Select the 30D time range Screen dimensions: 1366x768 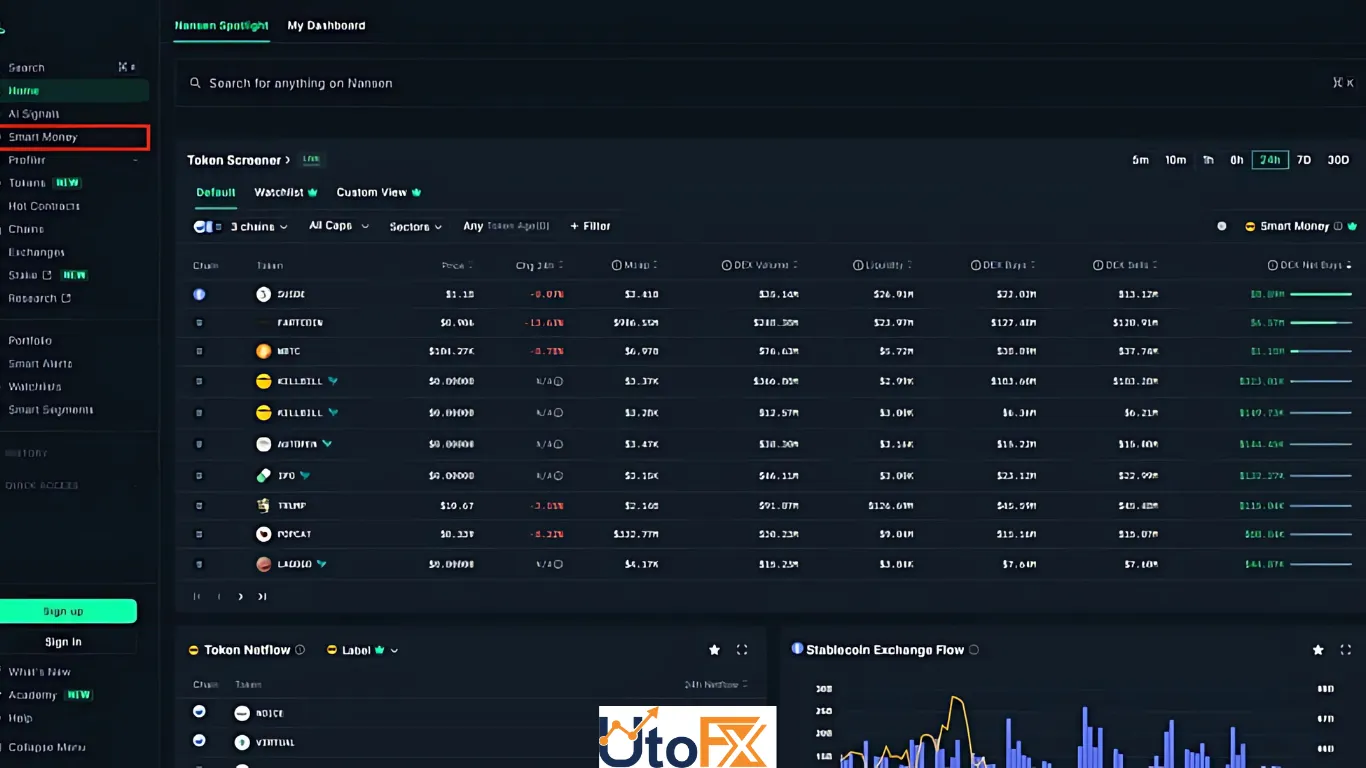1338,160
